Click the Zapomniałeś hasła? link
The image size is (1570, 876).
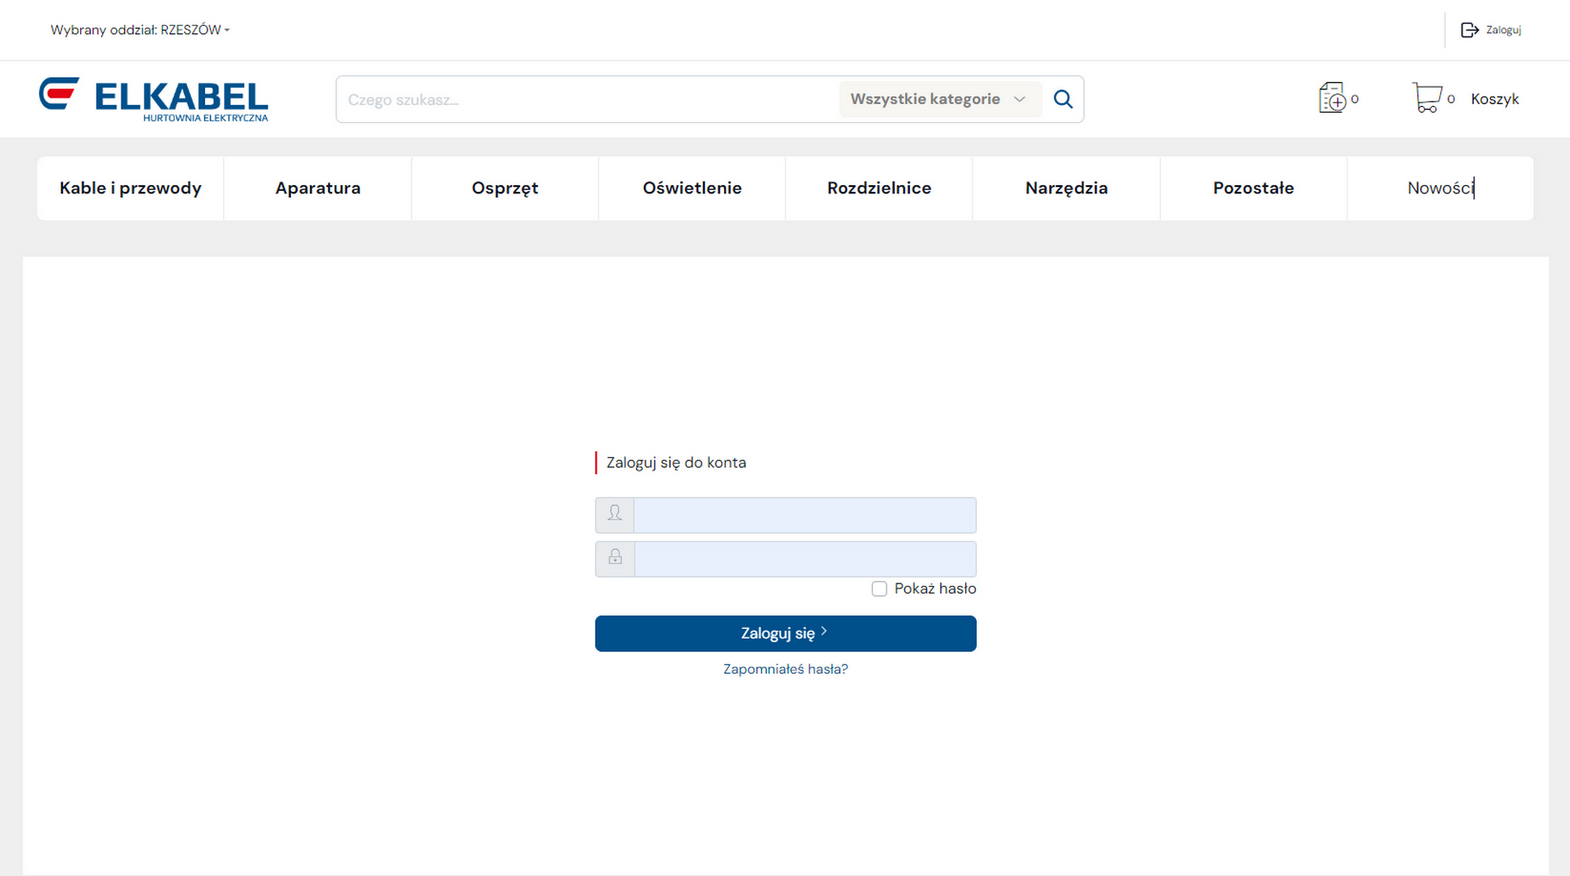click(785, 669)
